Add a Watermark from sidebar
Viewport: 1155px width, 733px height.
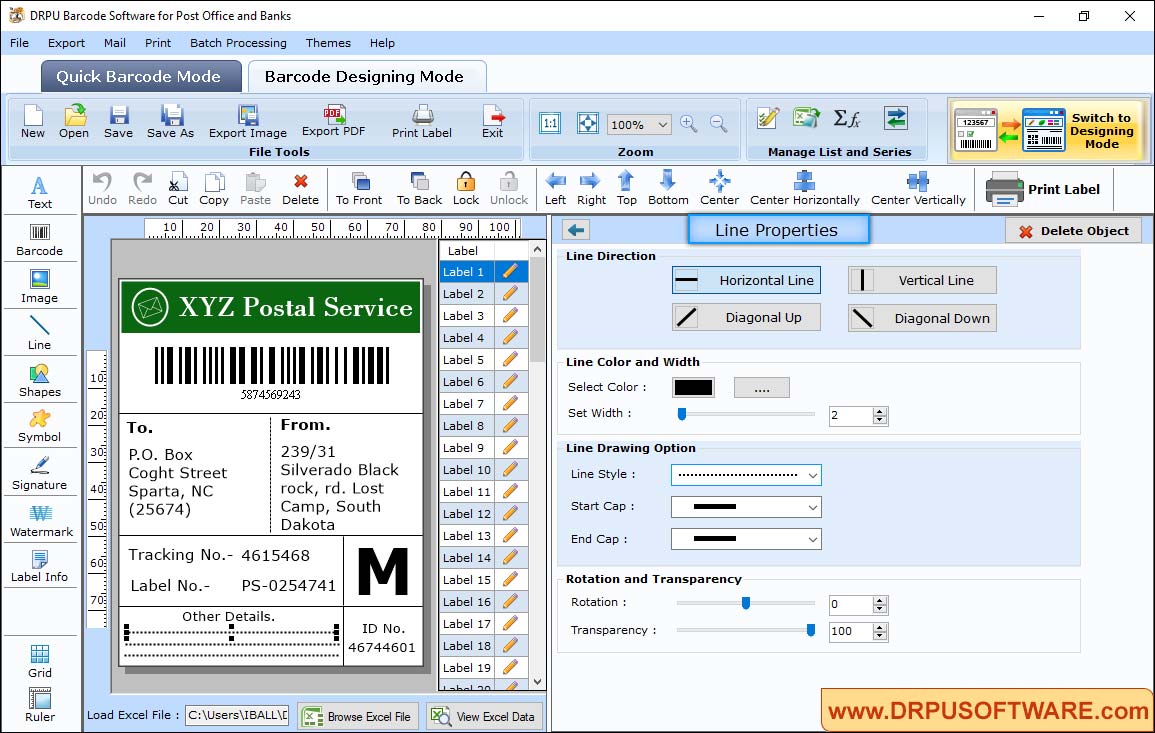(x=41, y=521)
